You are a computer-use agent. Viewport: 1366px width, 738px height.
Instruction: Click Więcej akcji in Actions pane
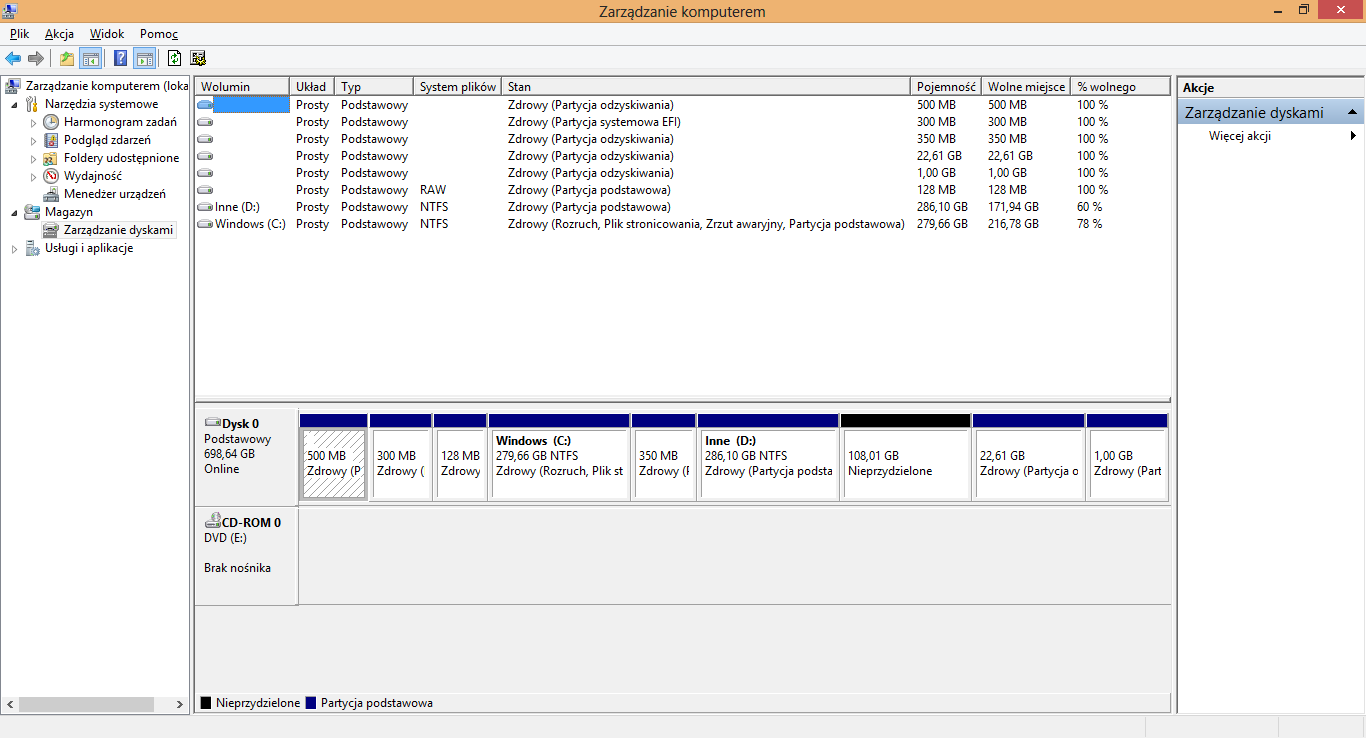tap(1239, 136)
